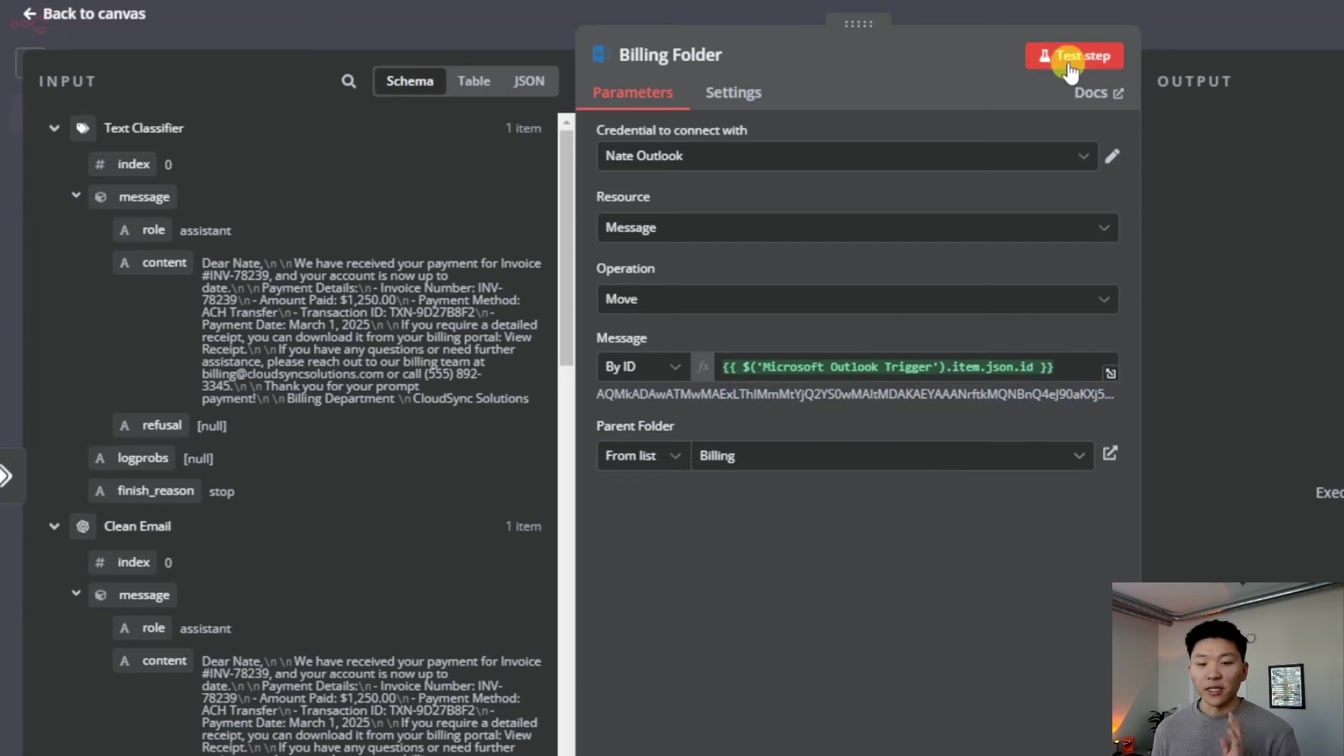Open the Resource dropdown set to Message
The width and height of the screenshot is (1344, 756).
(857, 228)
